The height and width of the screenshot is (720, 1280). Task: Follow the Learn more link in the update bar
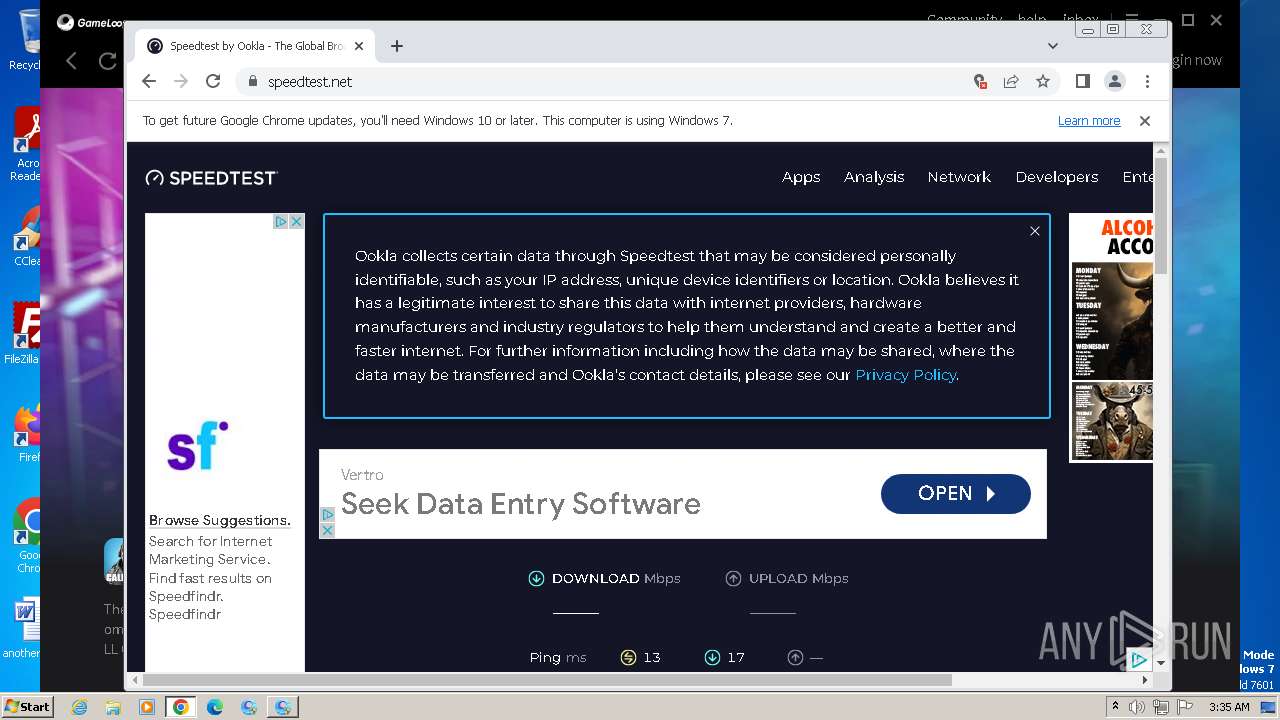(x=1089, y=120)
